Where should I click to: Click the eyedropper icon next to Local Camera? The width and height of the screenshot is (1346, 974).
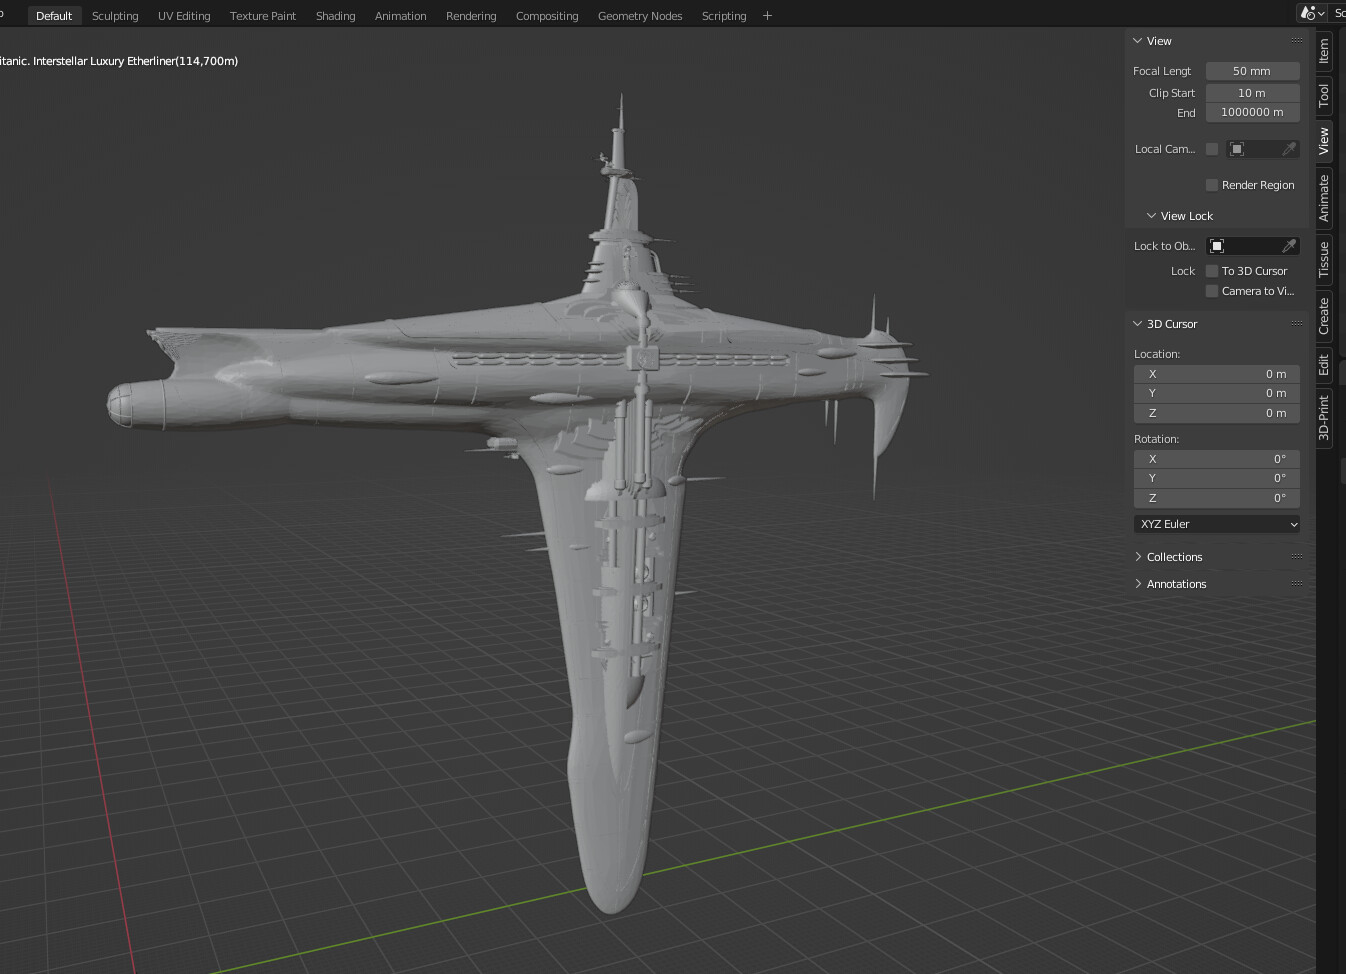pyautogui.click(x=1290, y=148)
